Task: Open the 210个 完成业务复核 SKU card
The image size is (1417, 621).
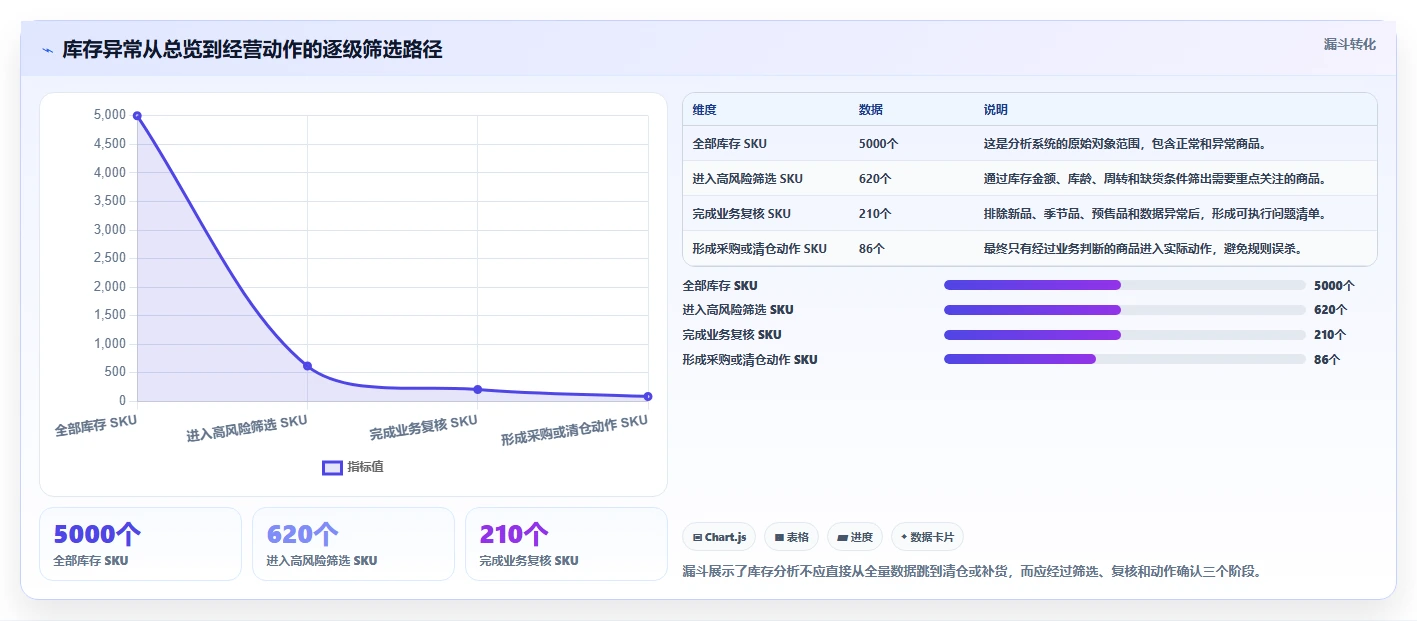Action: pos(566,544)
